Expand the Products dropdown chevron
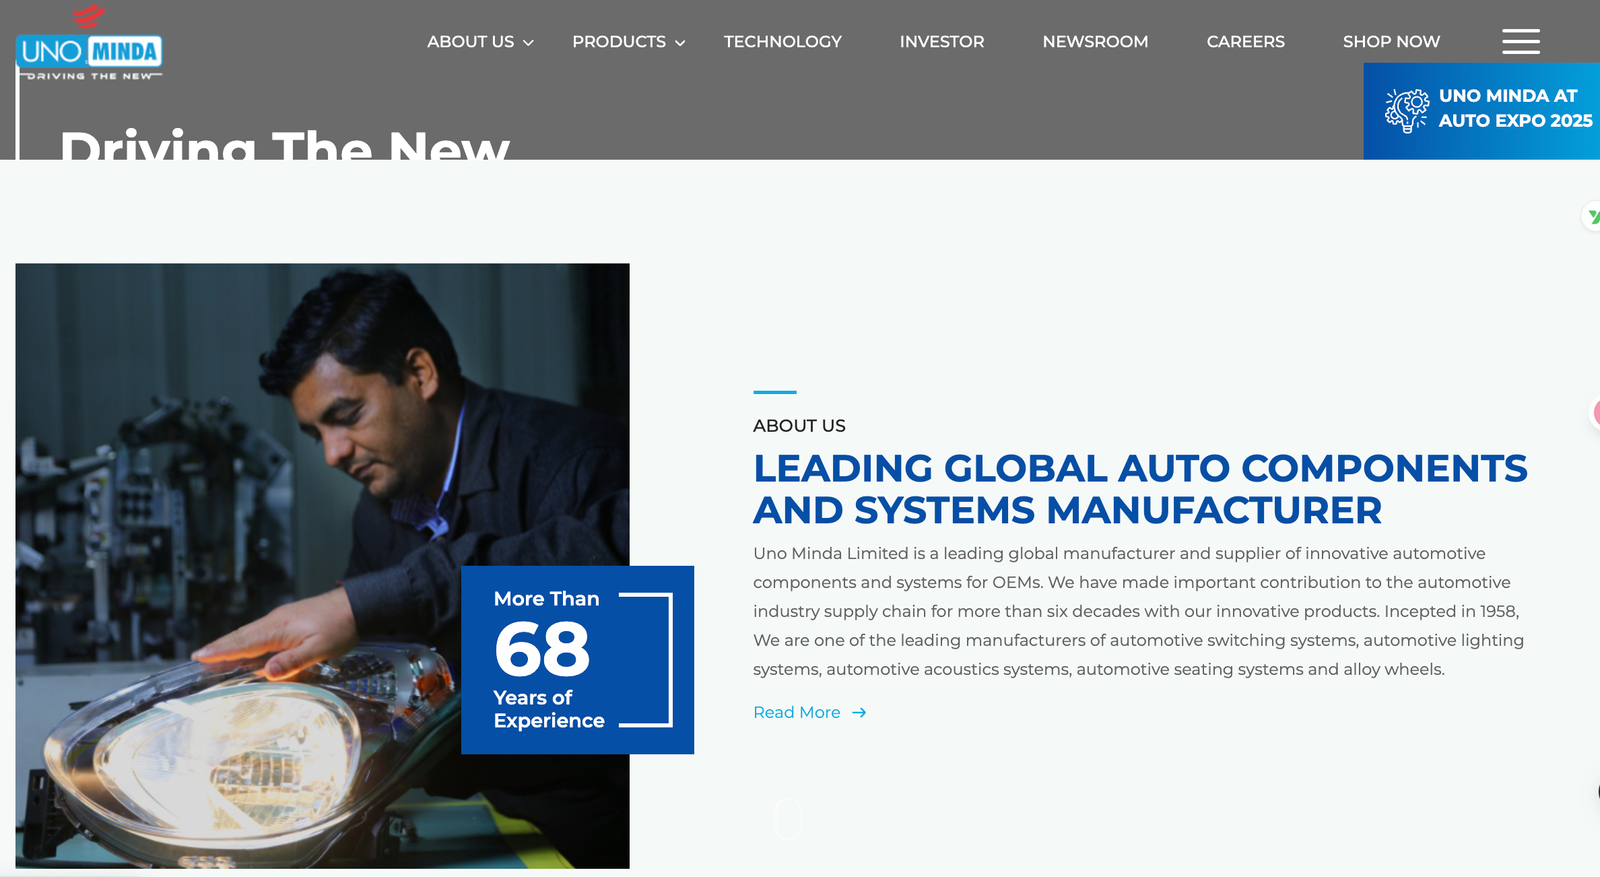The height and width of the screenshot is (877, 1600). [680, 43]
